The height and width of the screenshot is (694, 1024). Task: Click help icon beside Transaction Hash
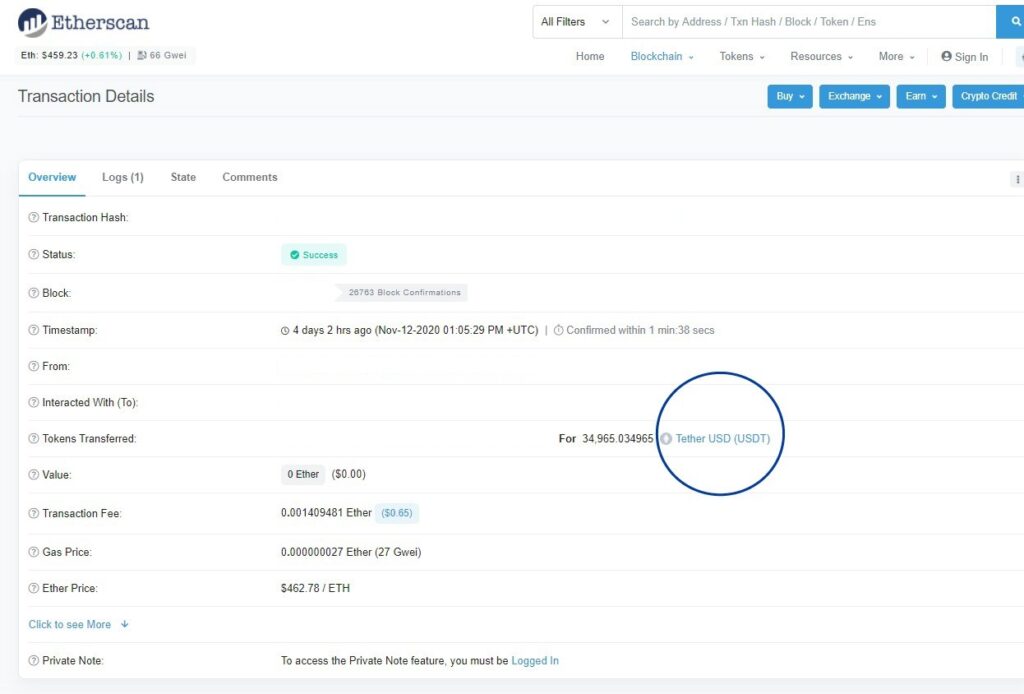coord(33,217)
